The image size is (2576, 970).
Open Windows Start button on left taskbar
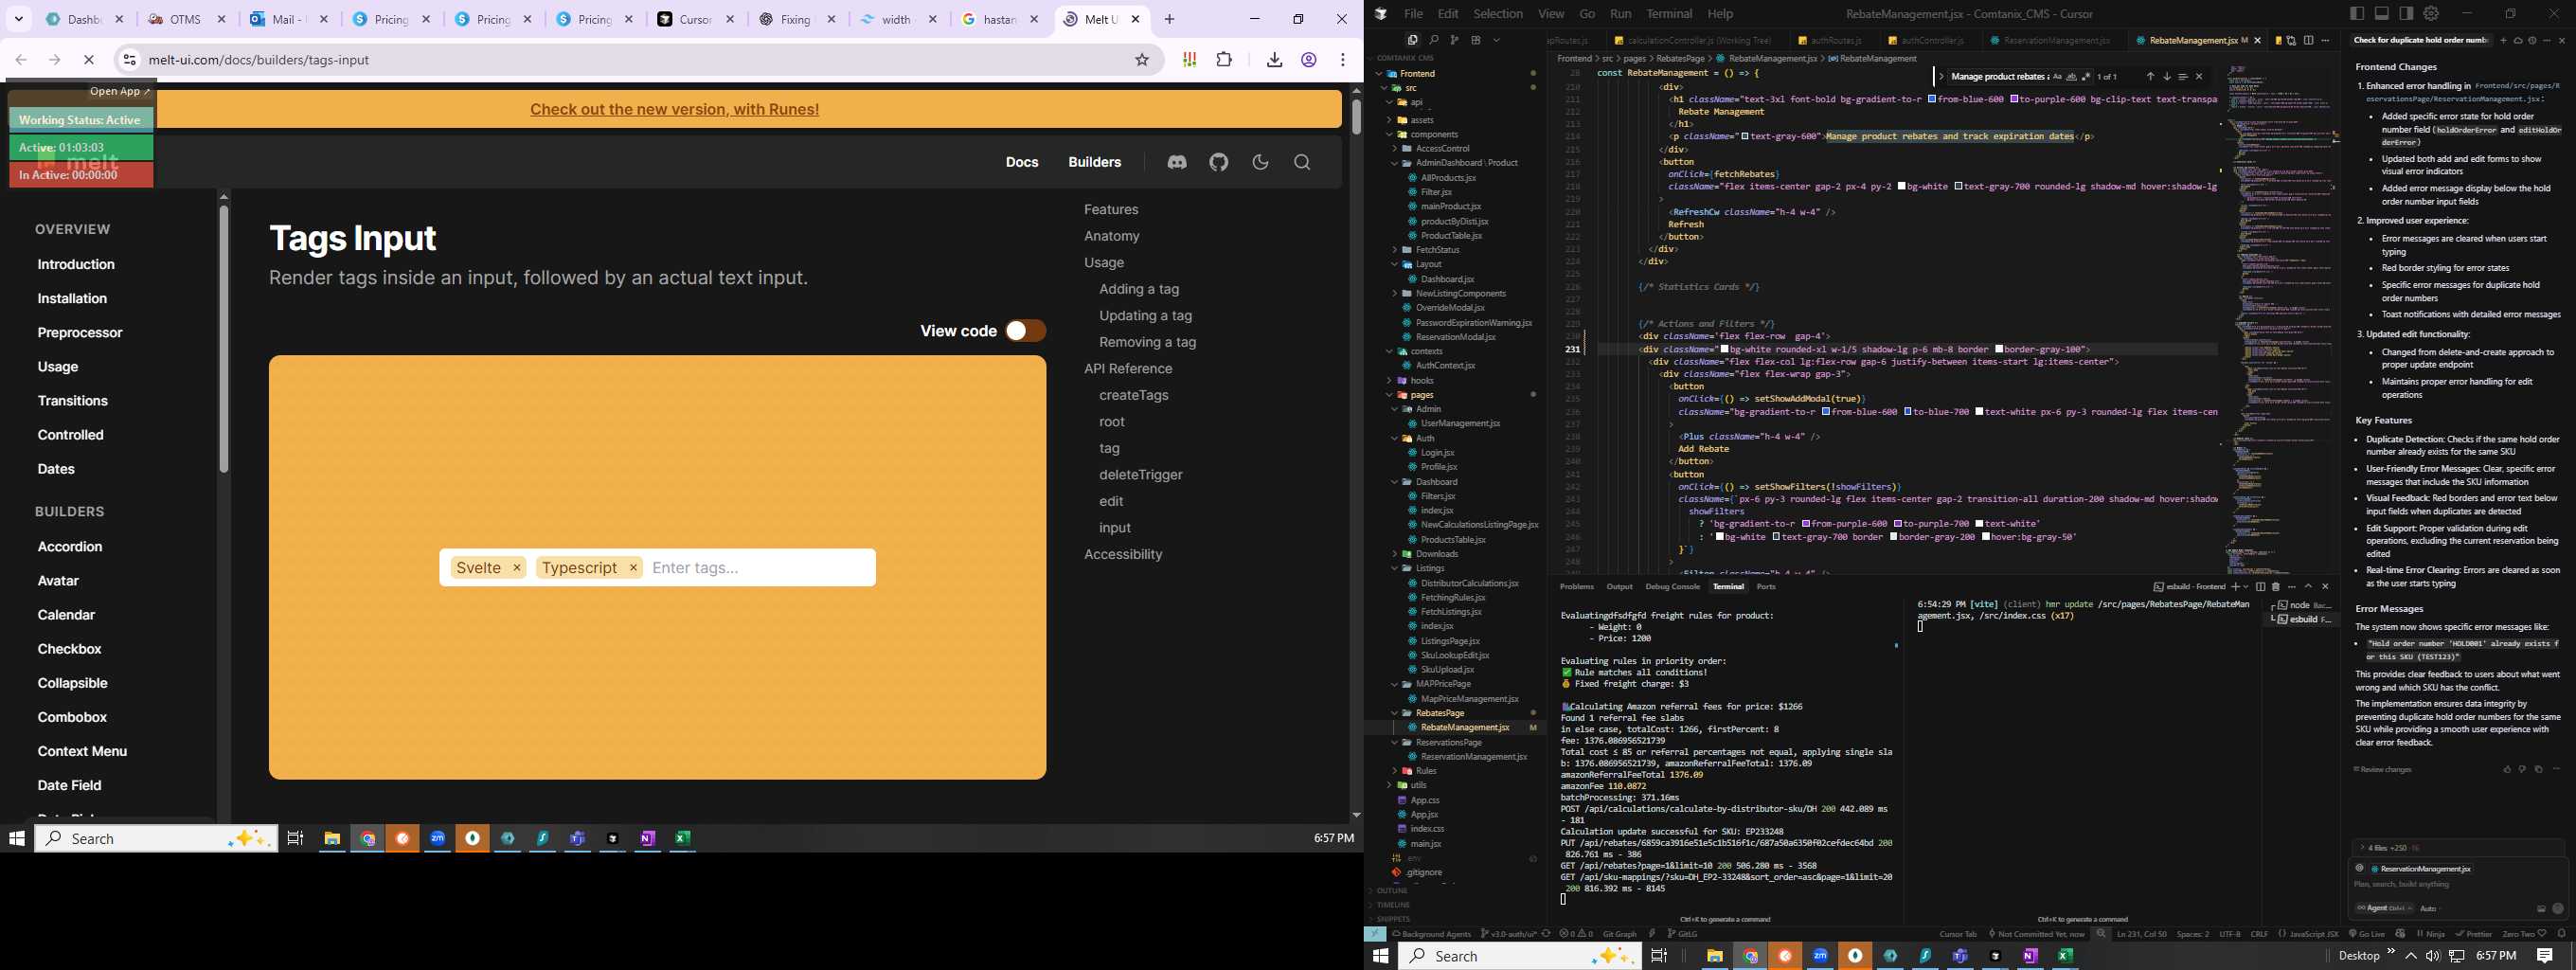pos(16,839)
